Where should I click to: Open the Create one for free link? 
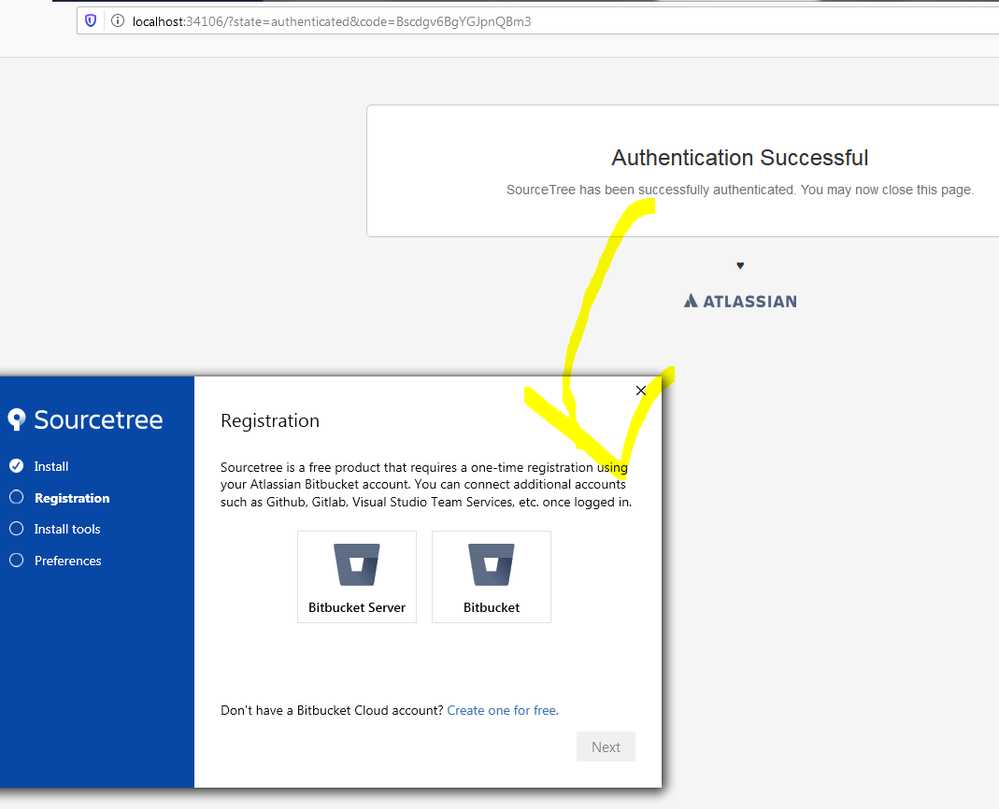503,710
